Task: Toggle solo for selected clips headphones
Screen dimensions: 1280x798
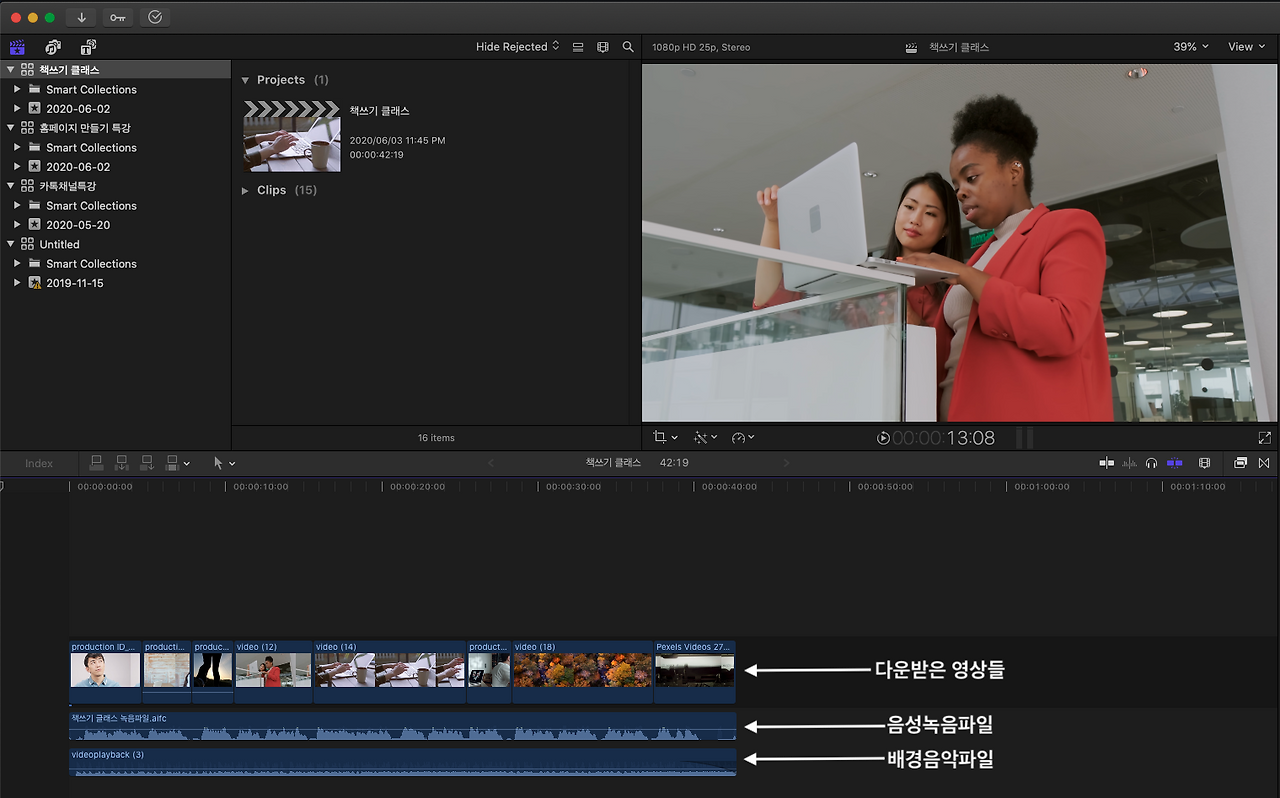Action: [1152, 463]
